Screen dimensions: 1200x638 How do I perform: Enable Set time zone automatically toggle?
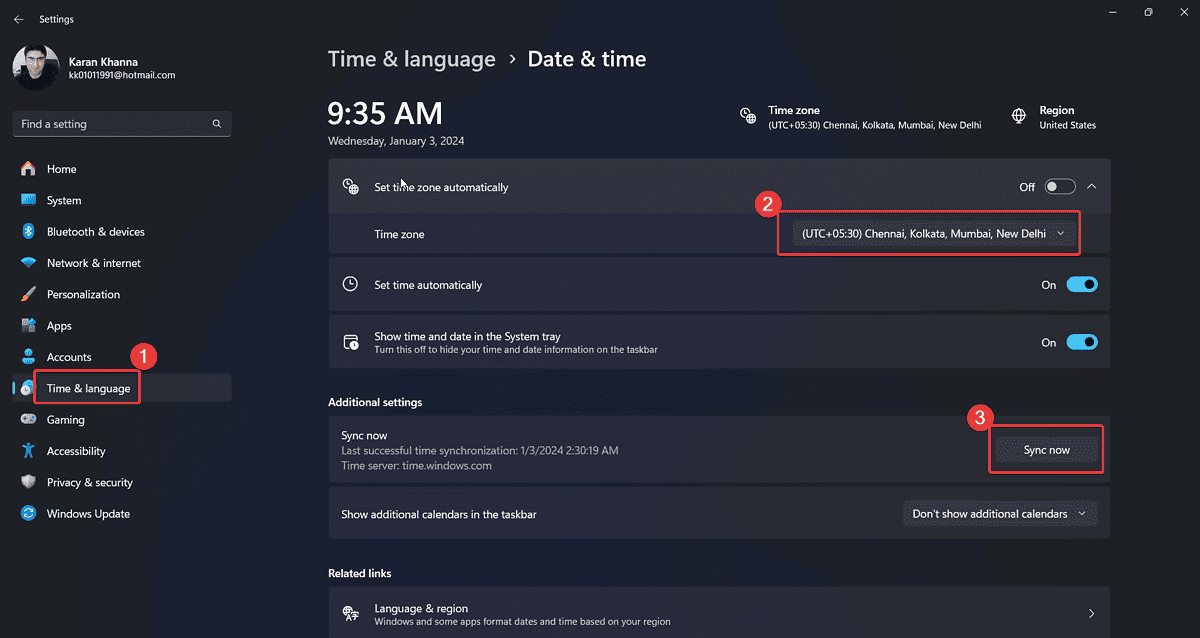point(1060,187)
